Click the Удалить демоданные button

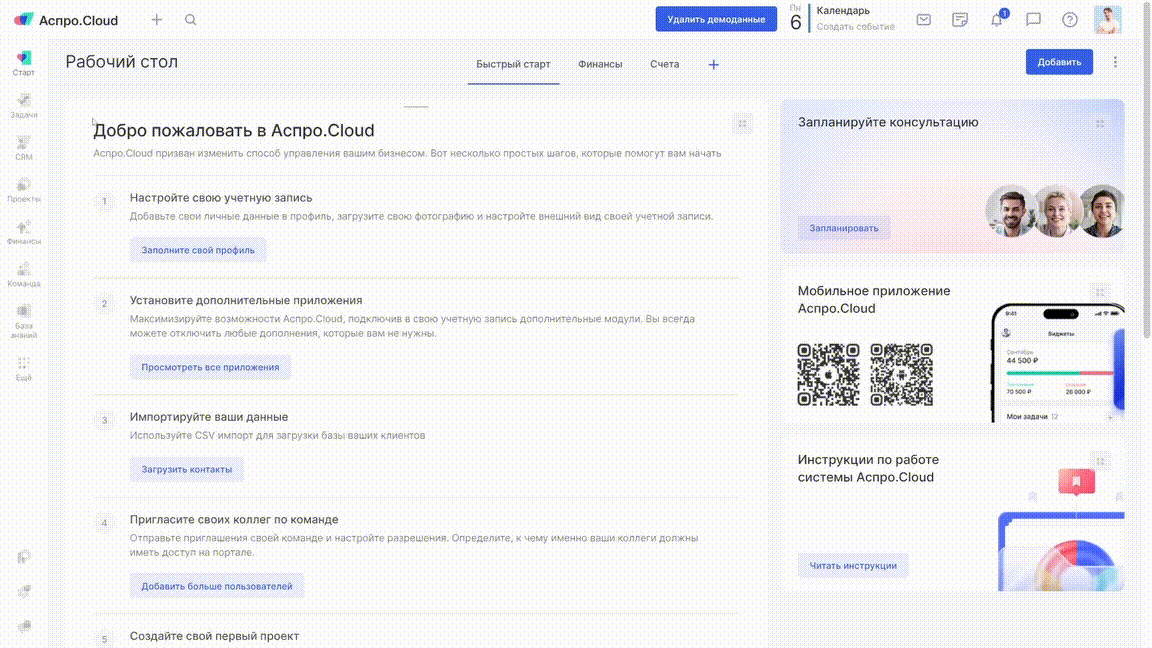[716, 19]
